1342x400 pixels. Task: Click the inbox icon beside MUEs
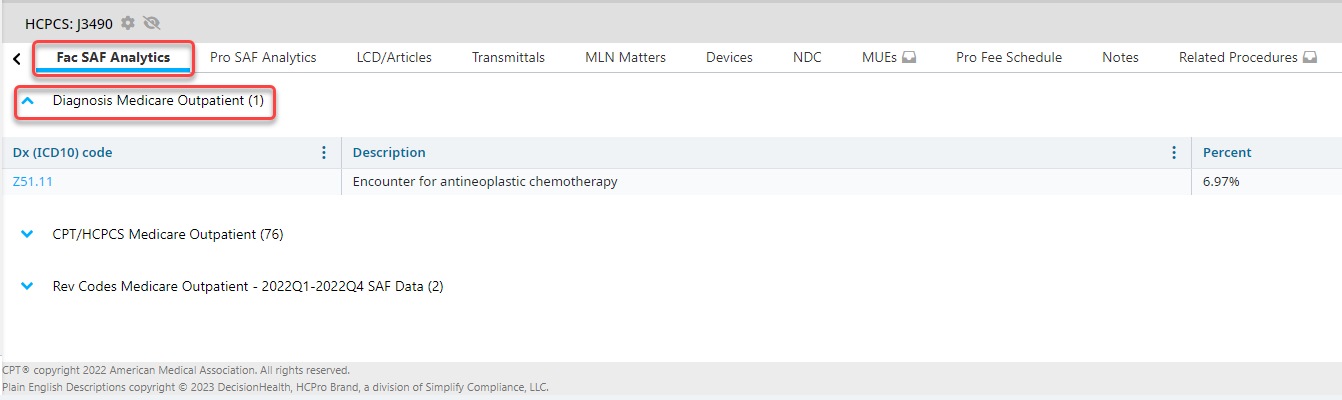pyautogui.click(x=909, y=58)
